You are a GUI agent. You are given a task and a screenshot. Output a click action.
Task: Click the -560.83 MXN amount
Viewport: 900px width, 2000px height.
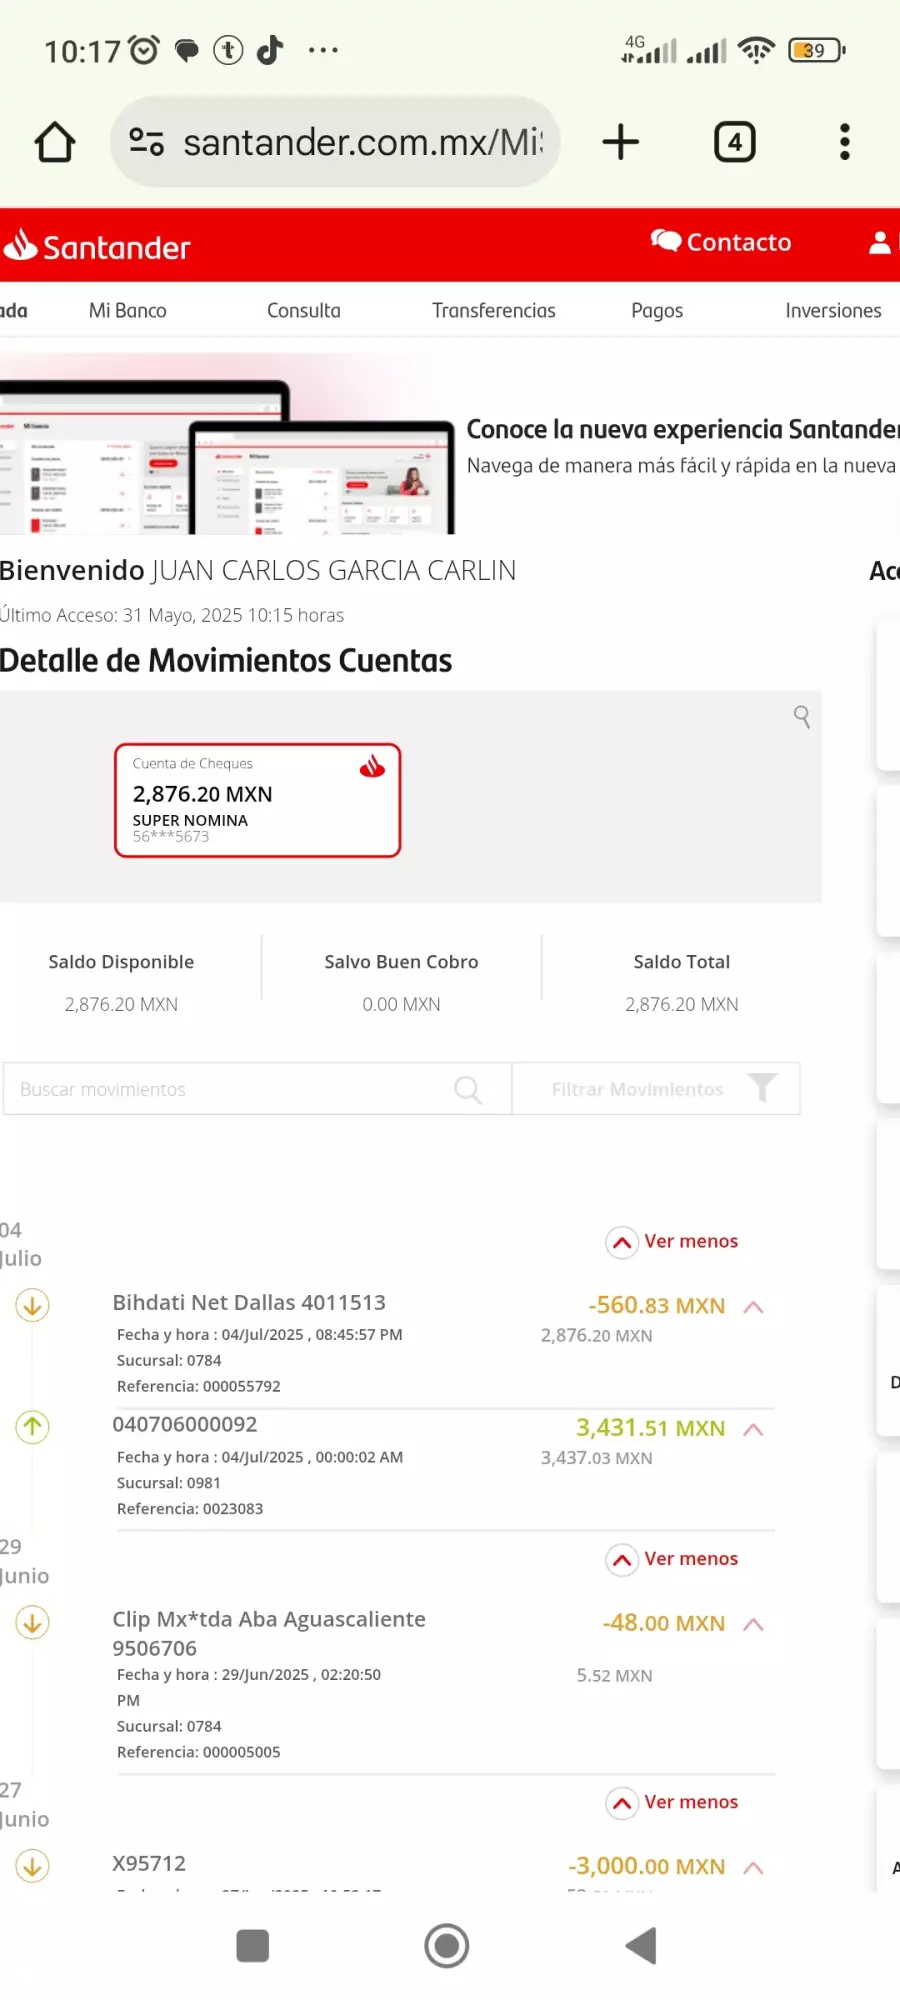[x=657, y=1306]
